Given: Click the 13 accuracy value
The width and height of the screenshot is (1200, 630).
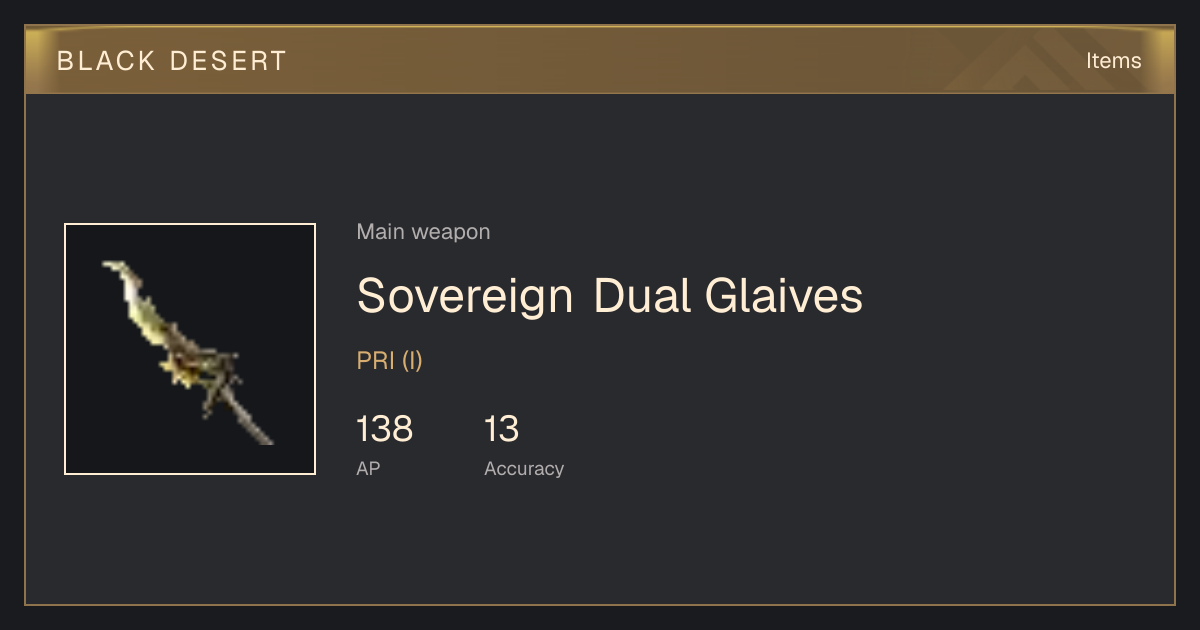Looking at the screenshot, I should [x=501, y=429].
